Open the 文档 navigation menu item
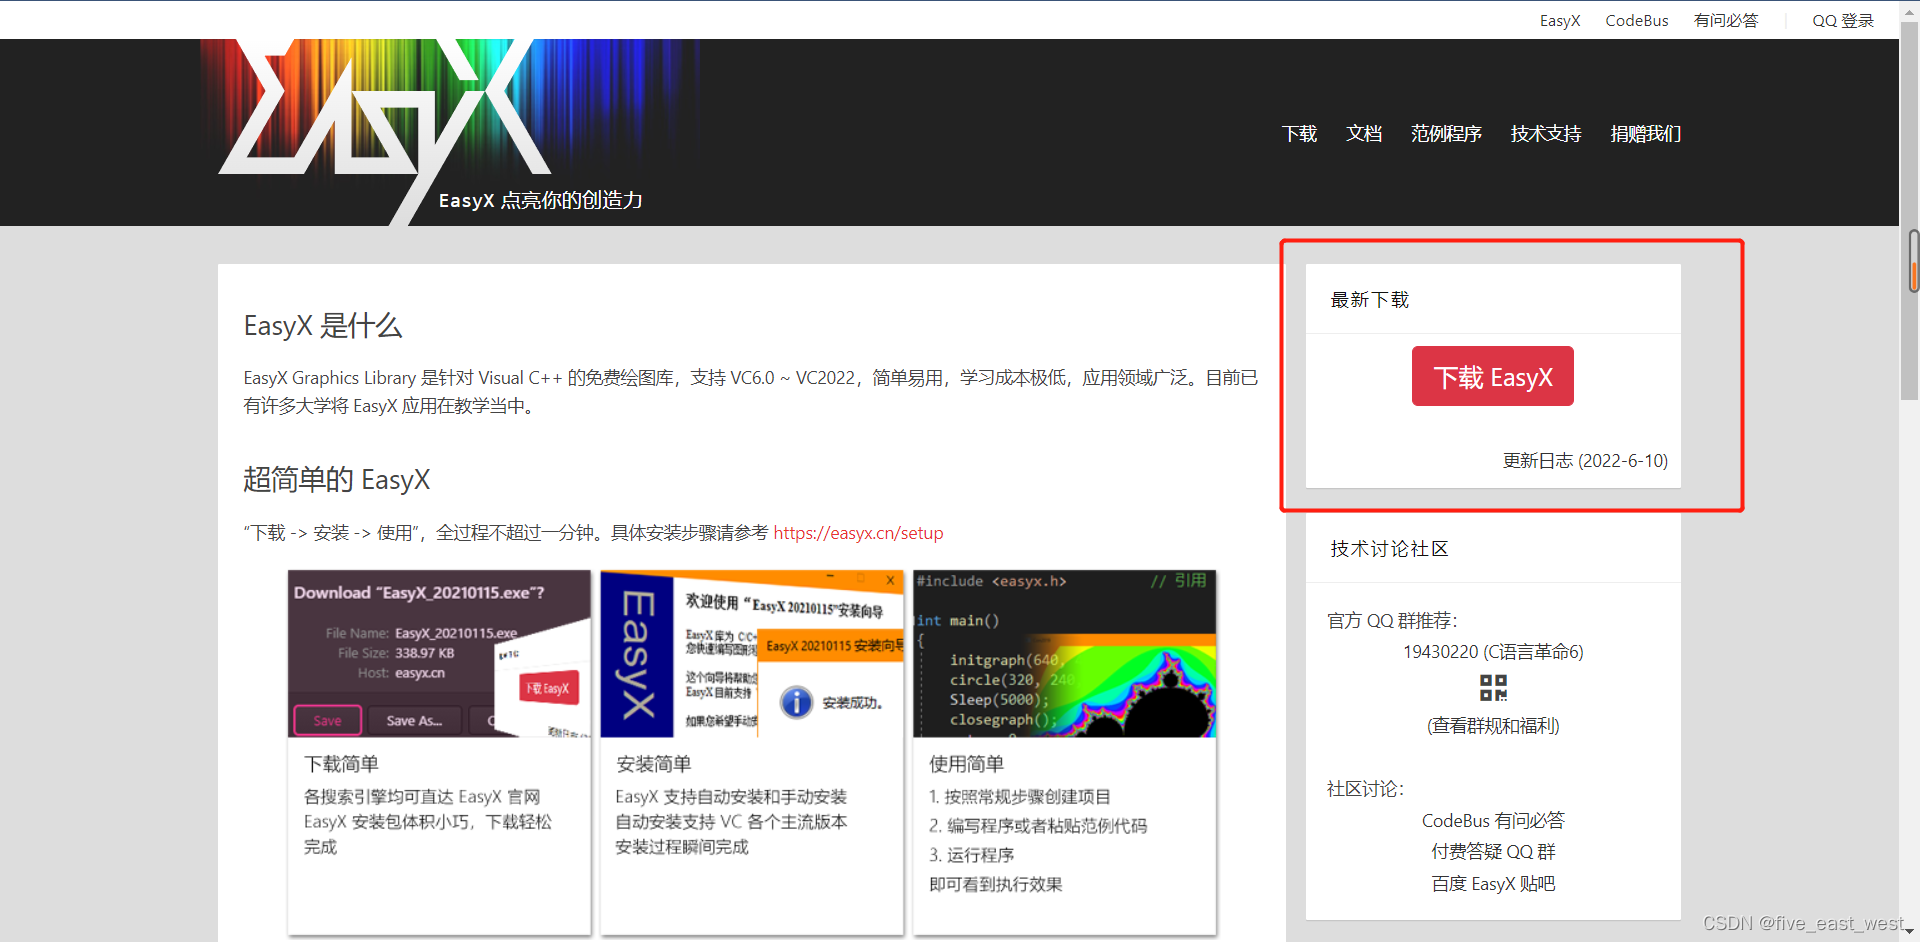 (x=1364, y=134)
